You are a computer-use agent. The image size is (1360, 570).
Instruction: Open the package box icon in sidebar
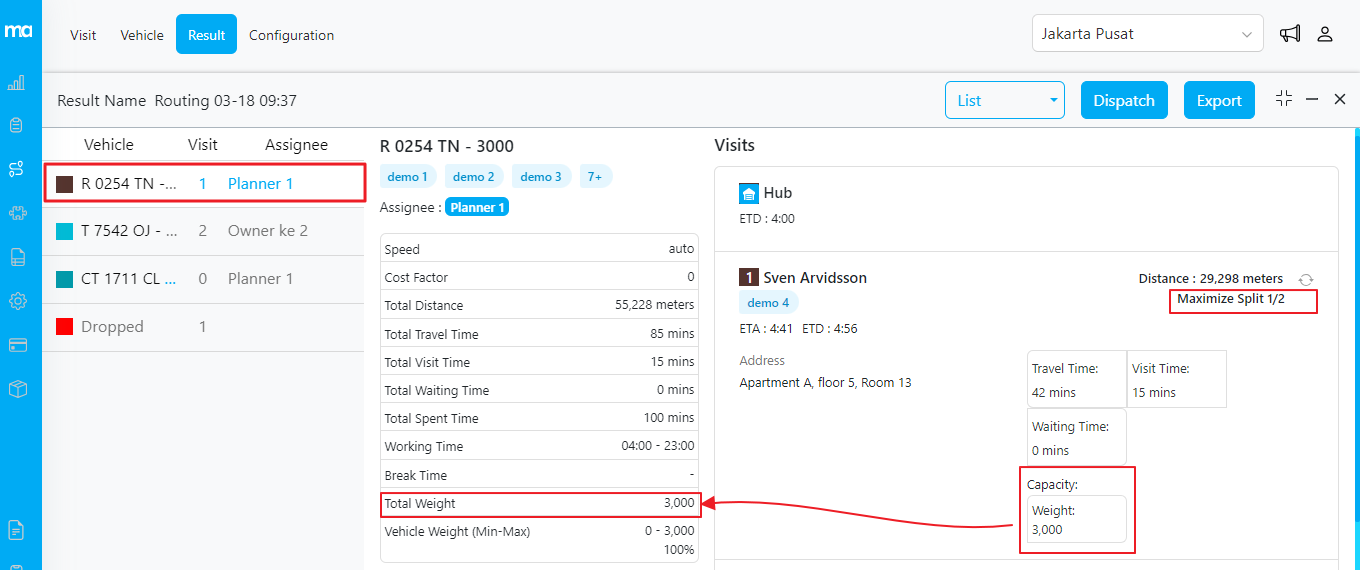tap(17, 389)
